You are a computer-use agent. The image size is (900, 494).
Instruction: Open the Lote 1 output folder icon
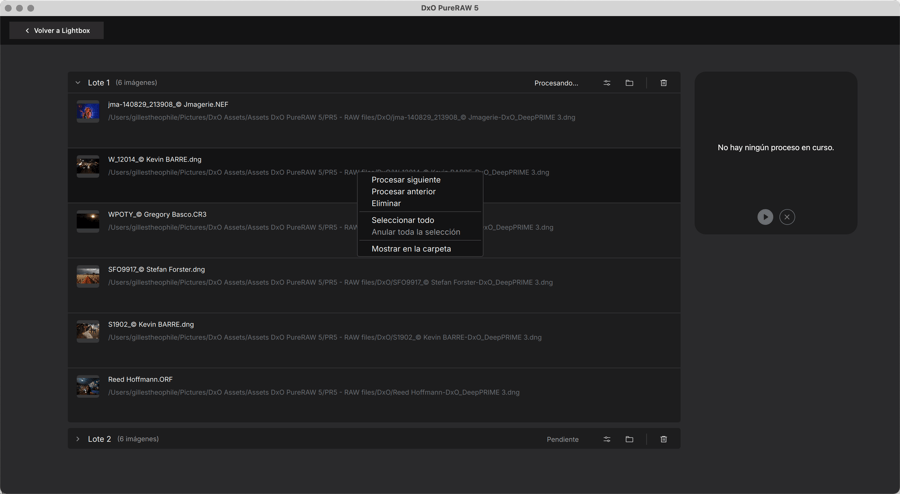[629, 83]
